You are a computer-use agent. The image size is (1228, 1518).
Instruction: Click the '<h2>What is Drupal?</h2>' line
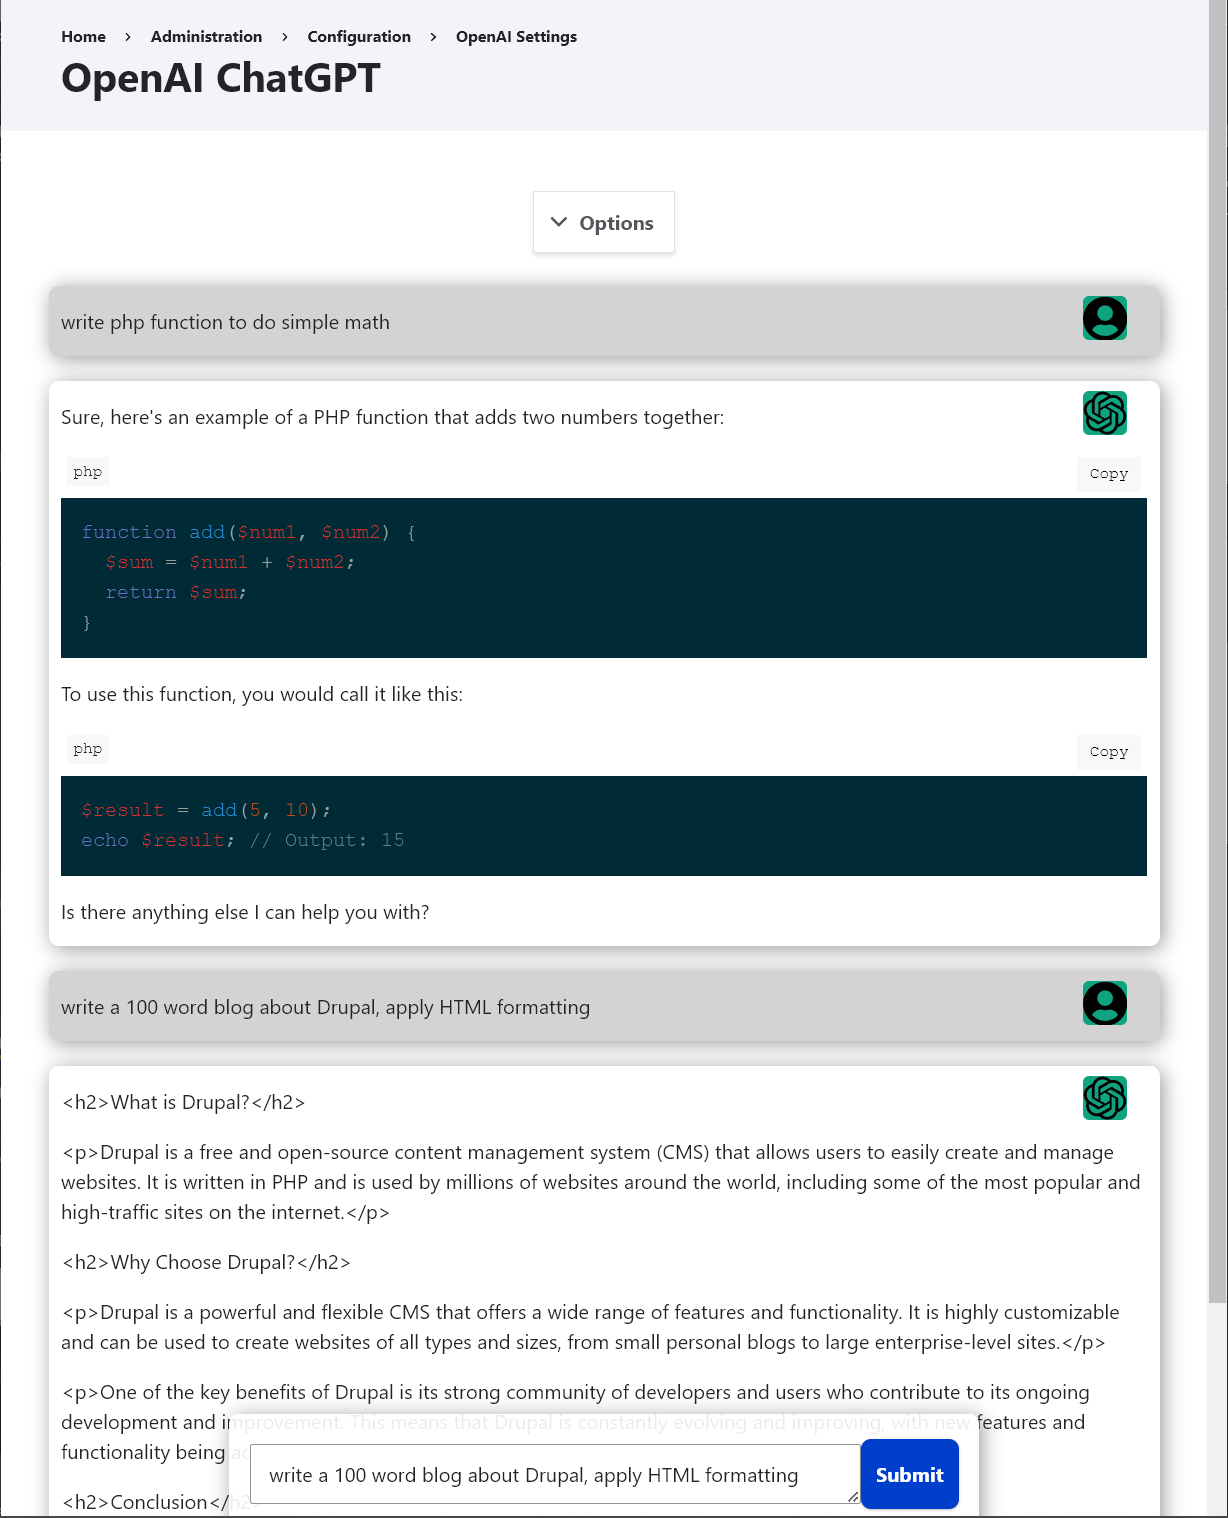point(183,1102)
